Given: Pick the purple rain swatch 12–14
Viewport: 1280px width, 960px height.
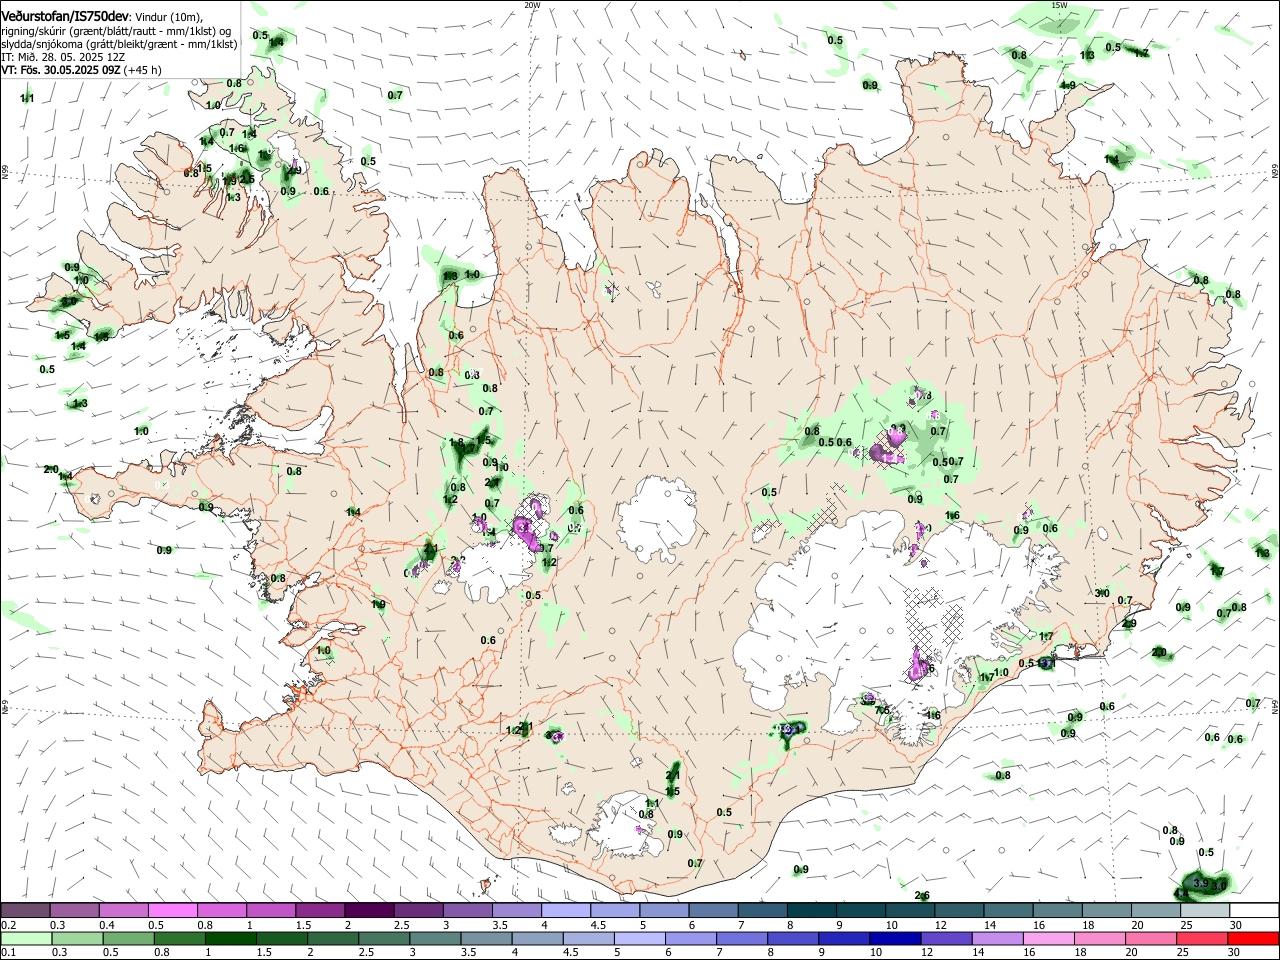Looking at the screenshot, I should [x=946, y=938].
